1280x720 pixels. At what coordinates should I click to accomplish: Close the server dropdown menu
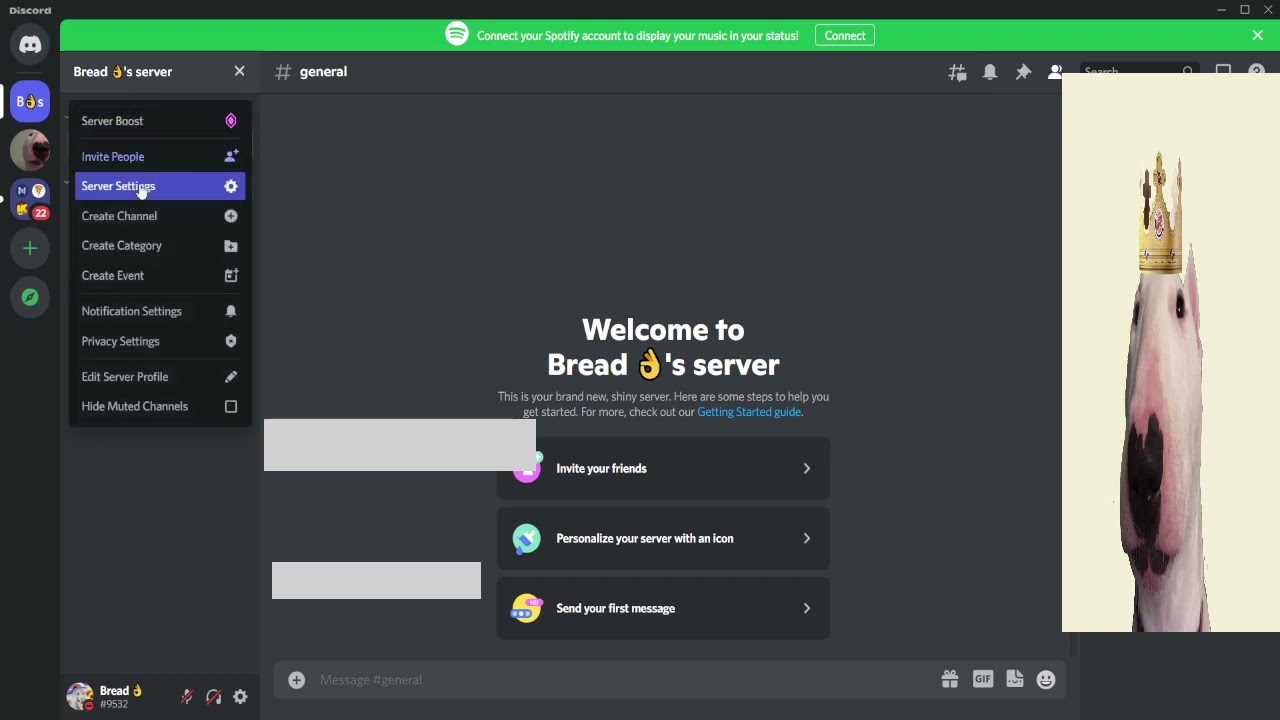pyautogui.click(x=239, y=71)
